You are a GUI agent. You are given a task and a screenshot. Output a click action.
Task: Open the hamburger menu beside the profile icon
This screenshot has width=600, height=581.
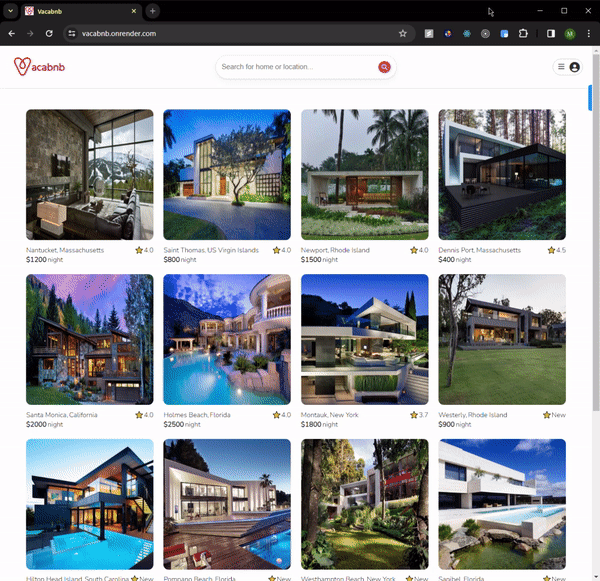[x=561, y=67]
